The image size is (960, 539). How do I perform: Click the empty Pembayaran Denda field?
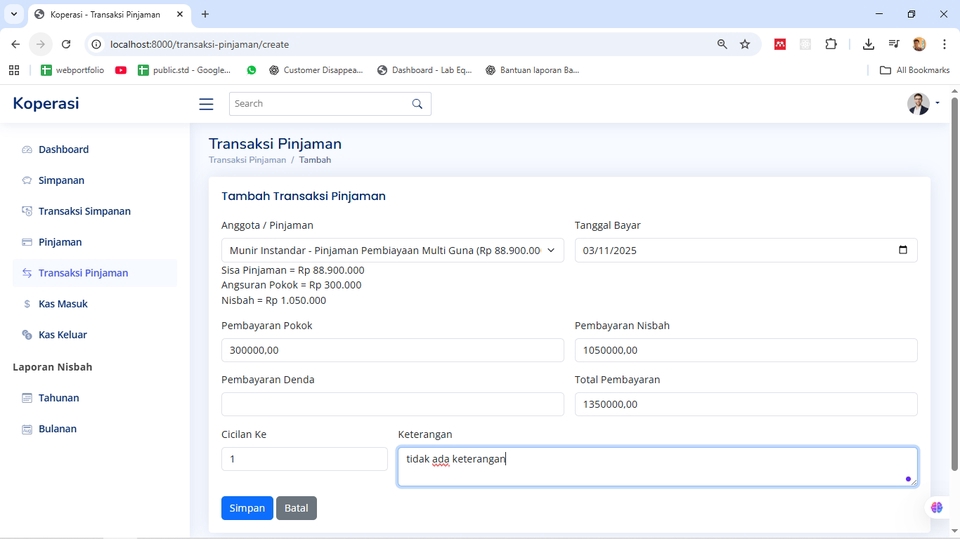pyautogui.click(x=392, y=404)
